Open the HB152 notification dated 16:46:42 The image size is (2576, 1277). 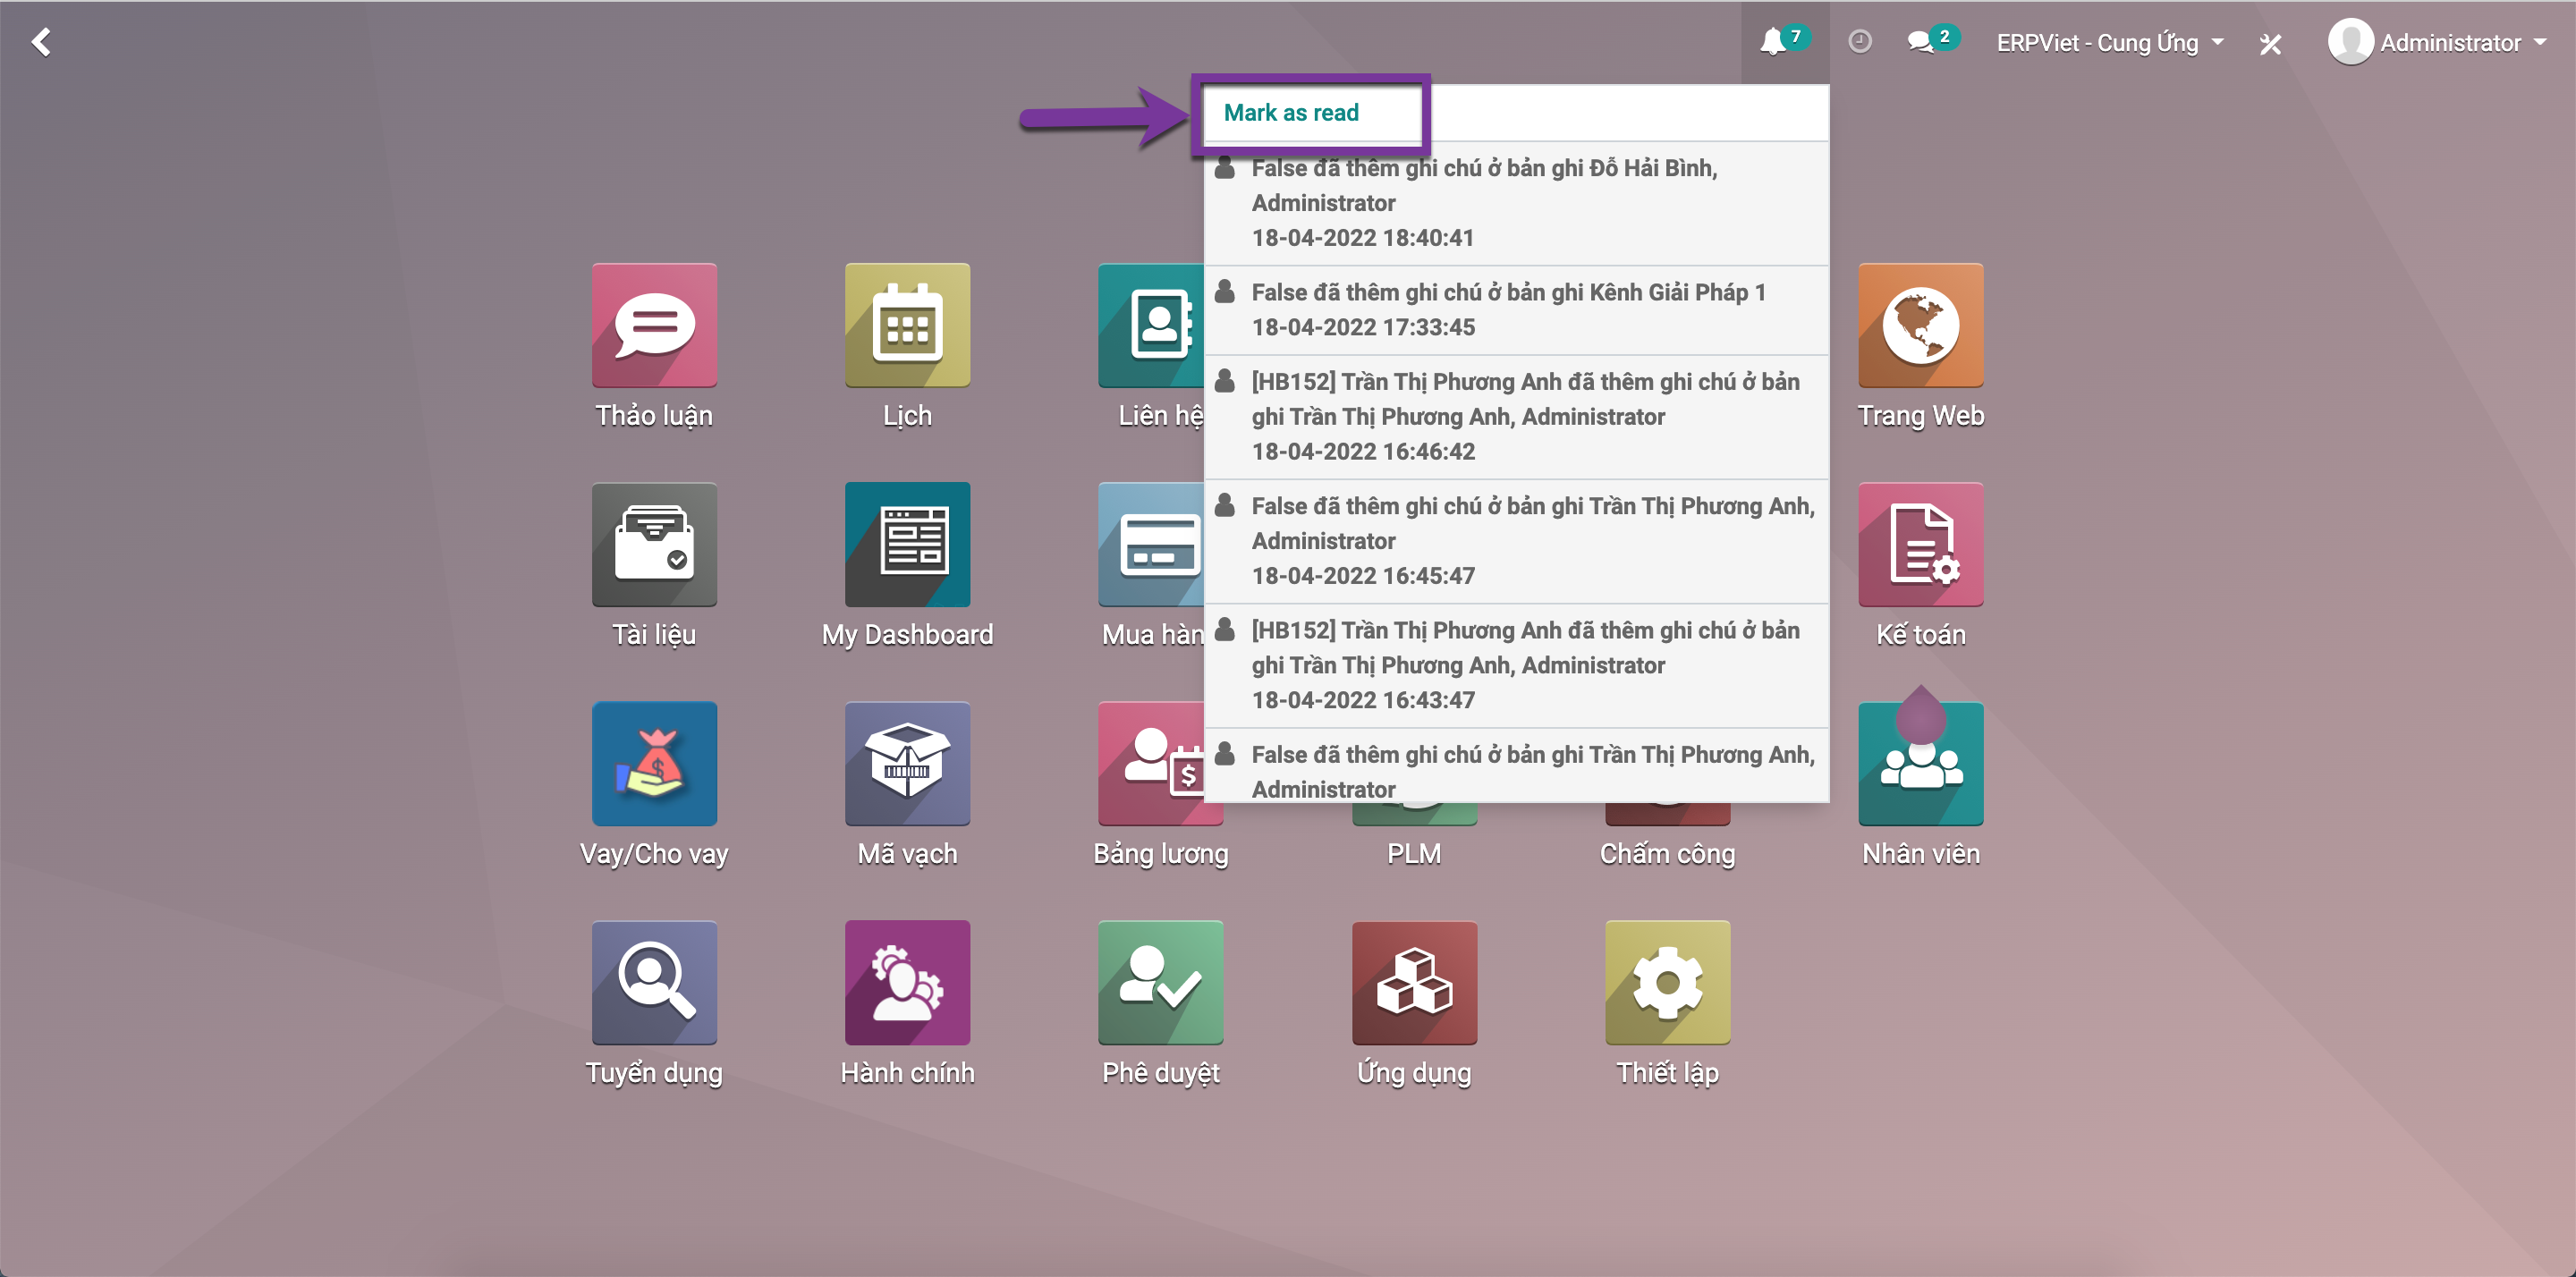coord(1516,417)
